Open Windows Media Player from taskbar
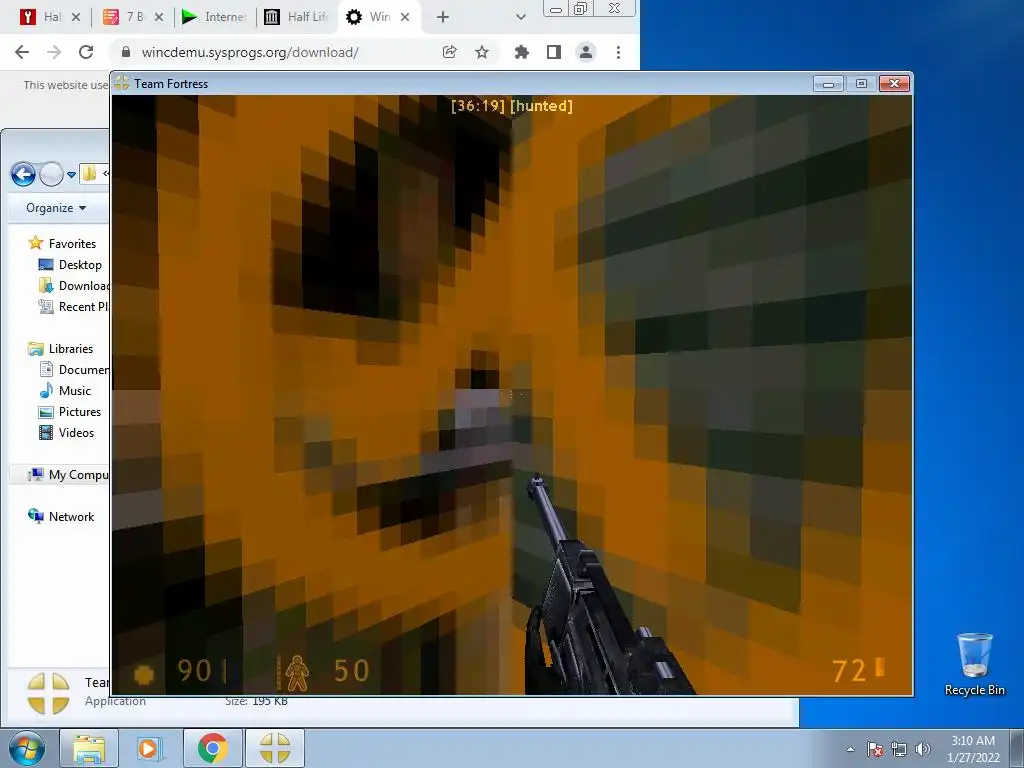 click(148, 748)
